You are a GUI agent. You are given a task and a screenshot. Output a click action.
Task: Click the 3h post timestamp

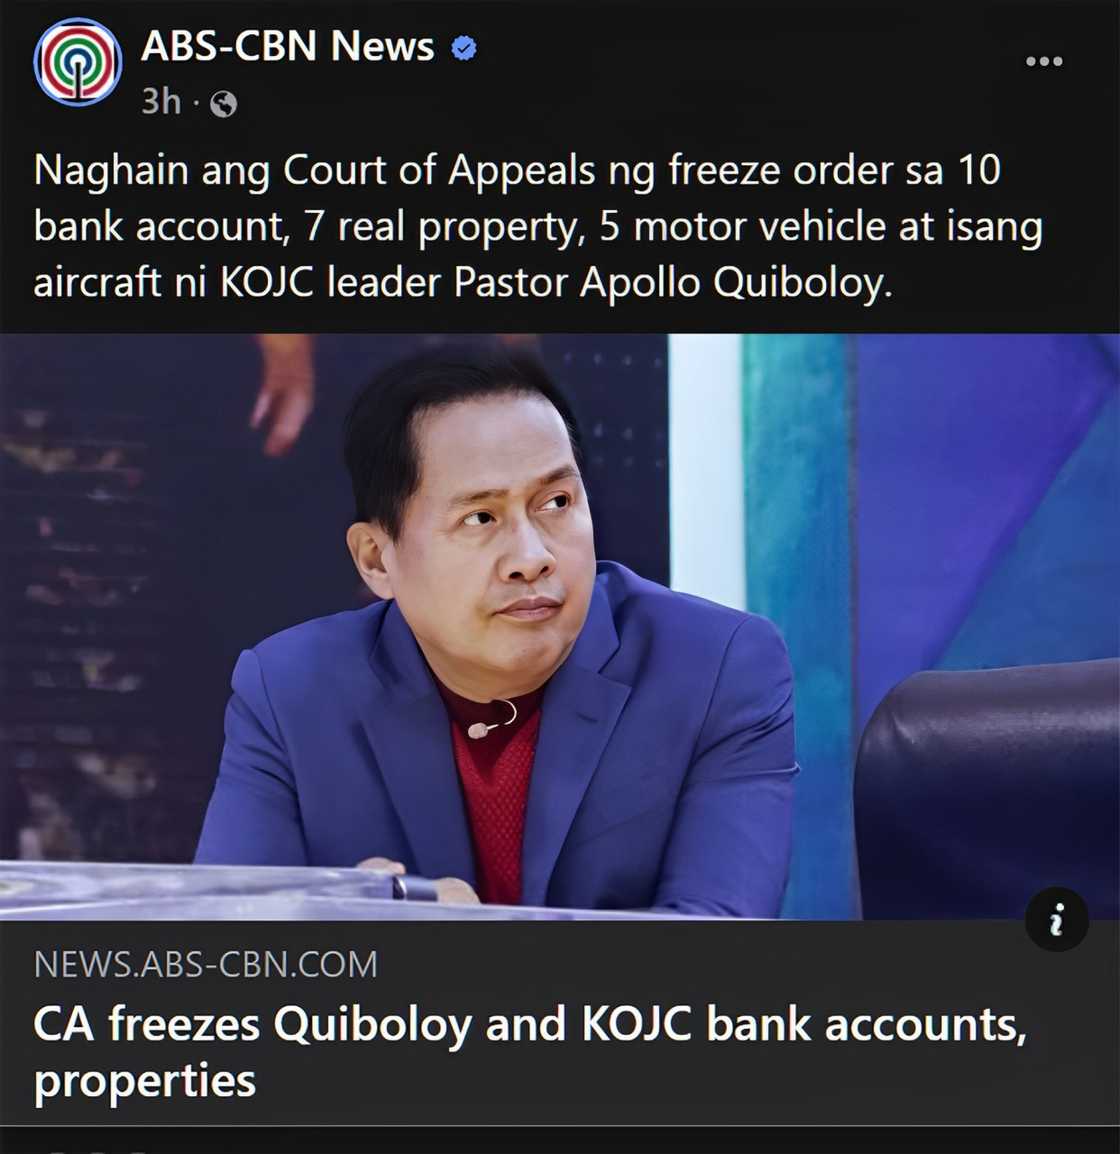point(161,101)
